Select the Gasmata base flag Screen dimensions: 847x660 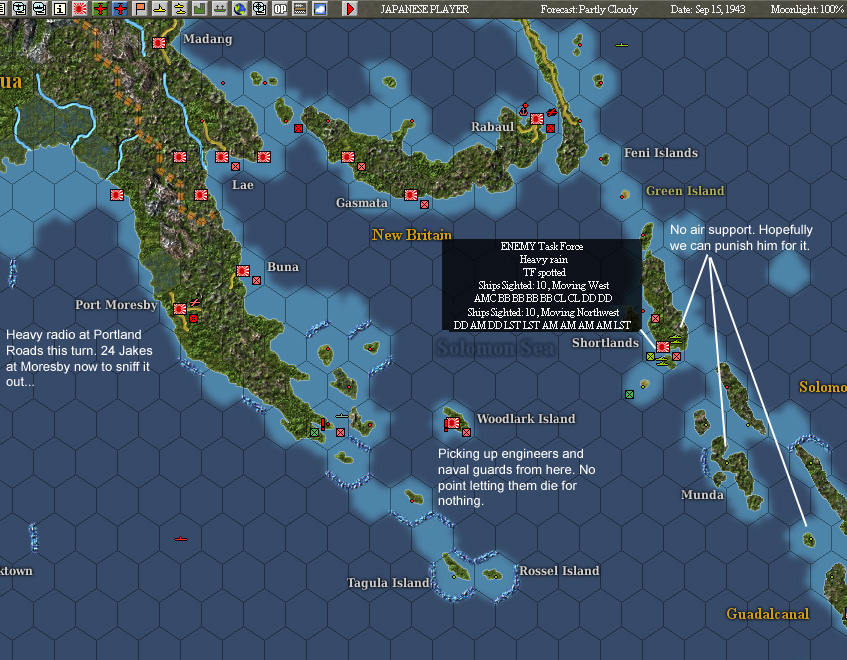point(411,195)
